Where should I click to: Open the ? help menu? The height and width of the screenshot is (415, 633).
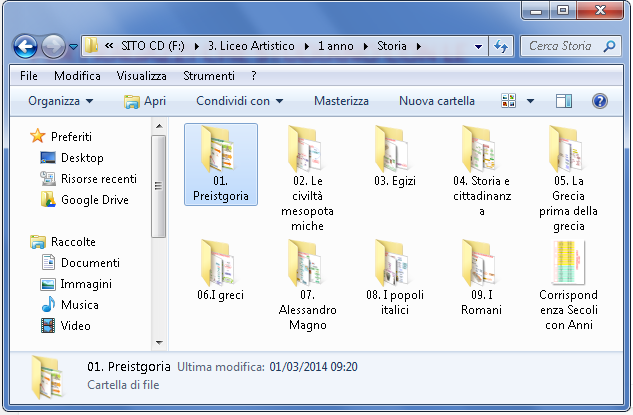(254, 75)
